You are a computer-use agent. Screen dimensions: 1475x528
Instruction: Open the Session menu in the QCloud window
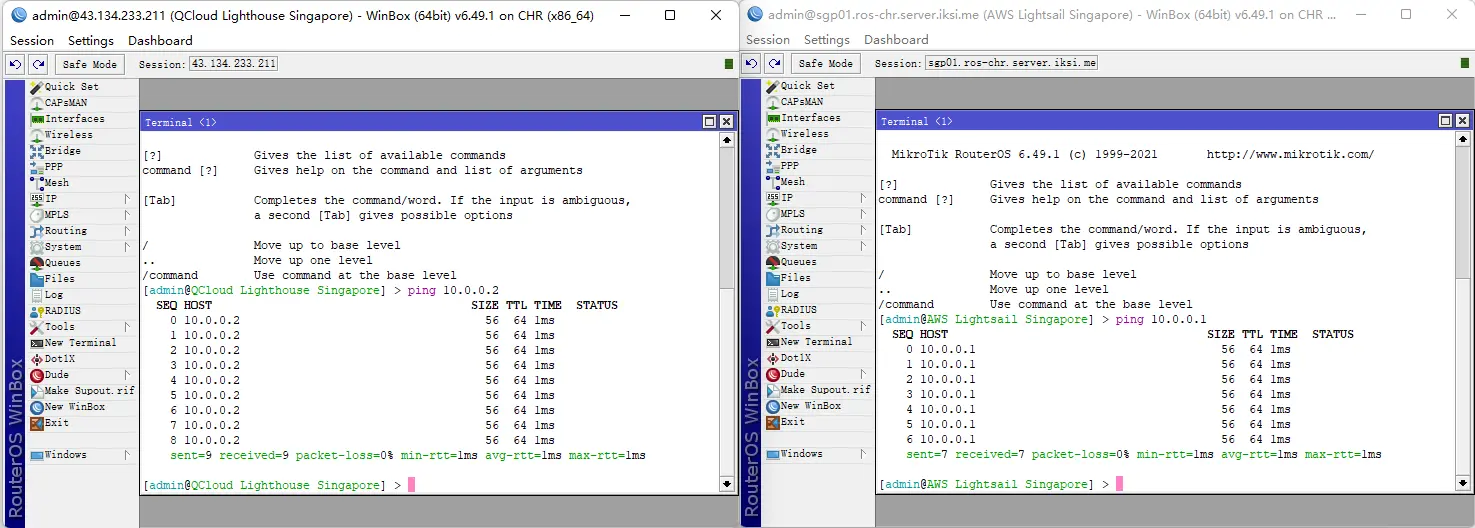click(32, 41)
